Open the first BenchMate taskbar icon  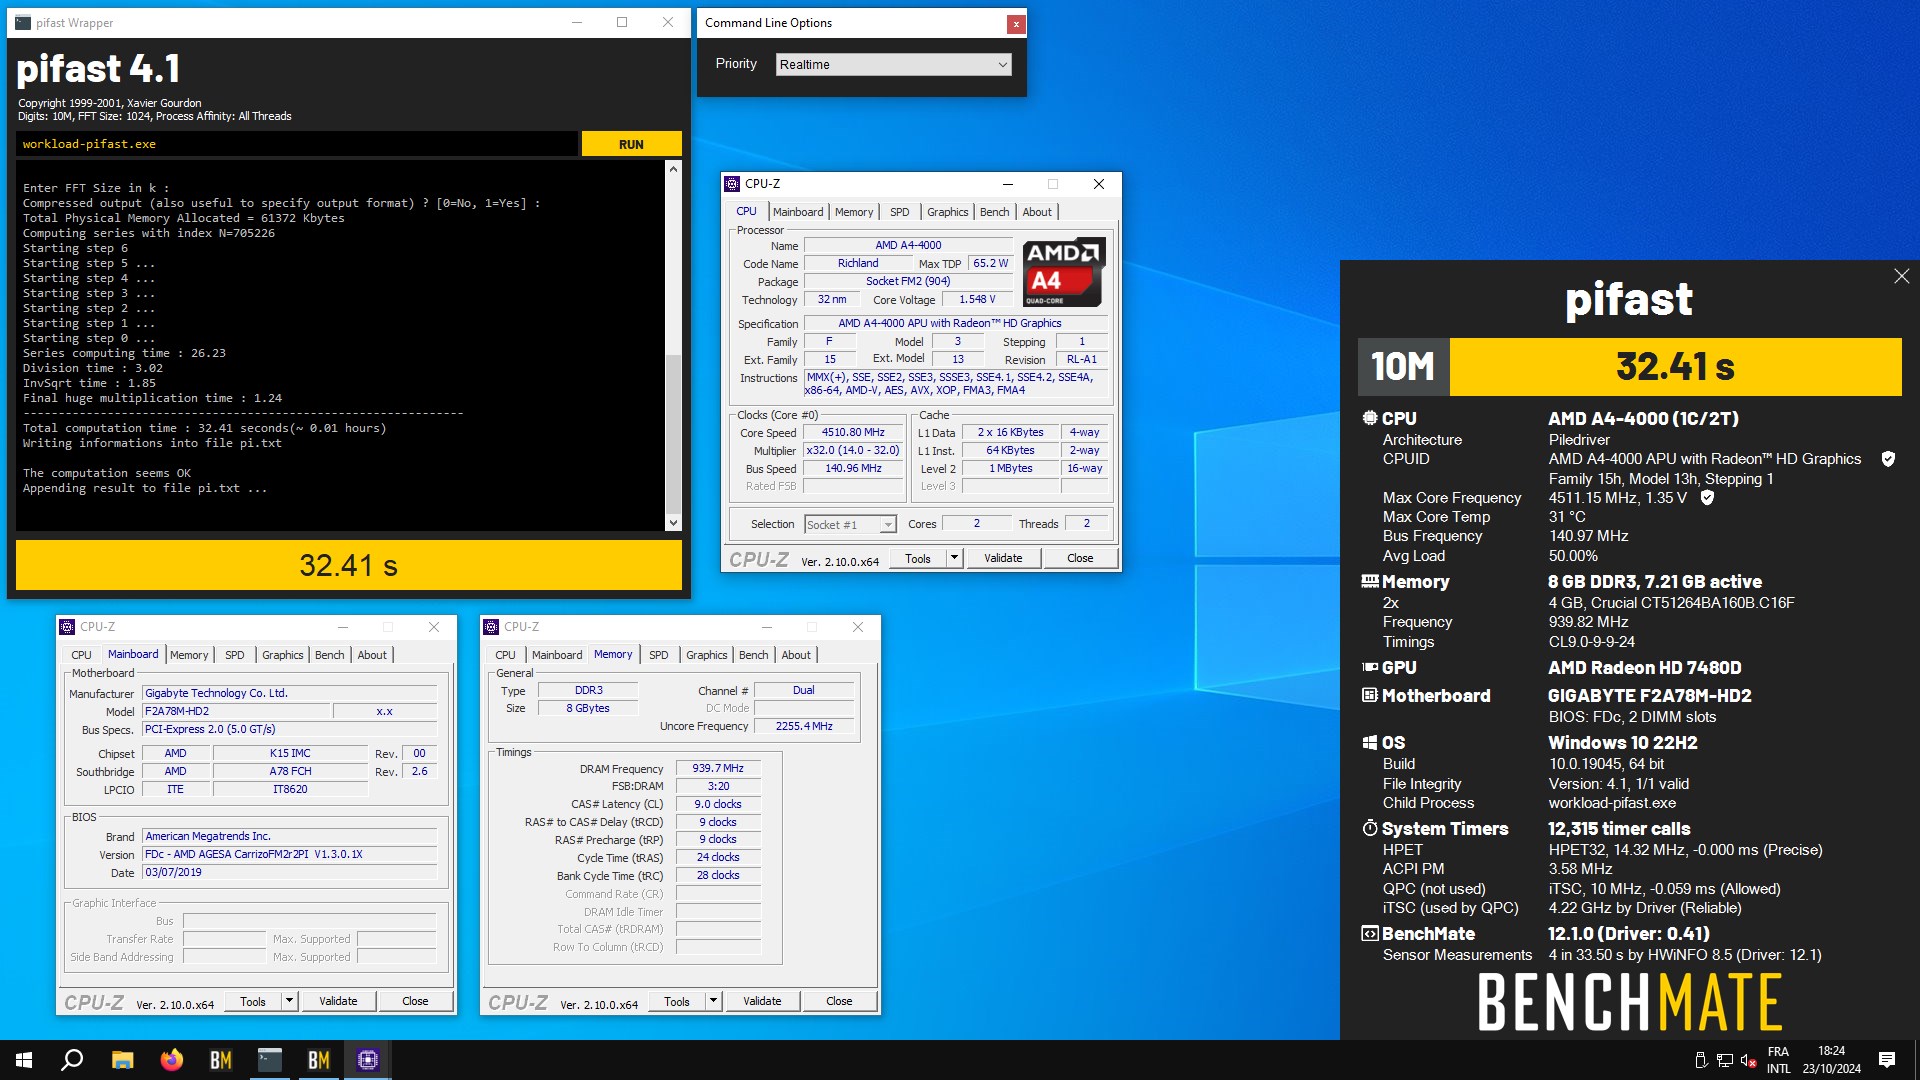coord(221,1060)
